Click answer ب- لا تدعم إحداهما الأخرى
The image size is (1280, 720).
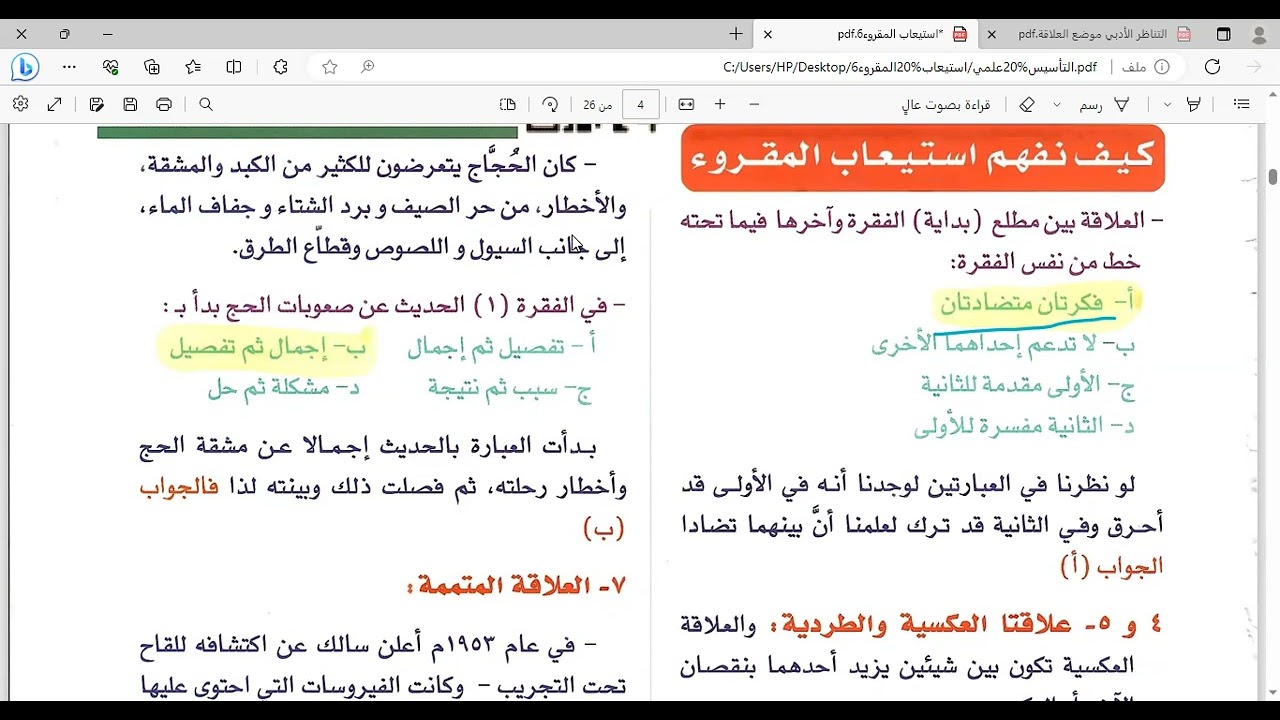[1003, 344]
